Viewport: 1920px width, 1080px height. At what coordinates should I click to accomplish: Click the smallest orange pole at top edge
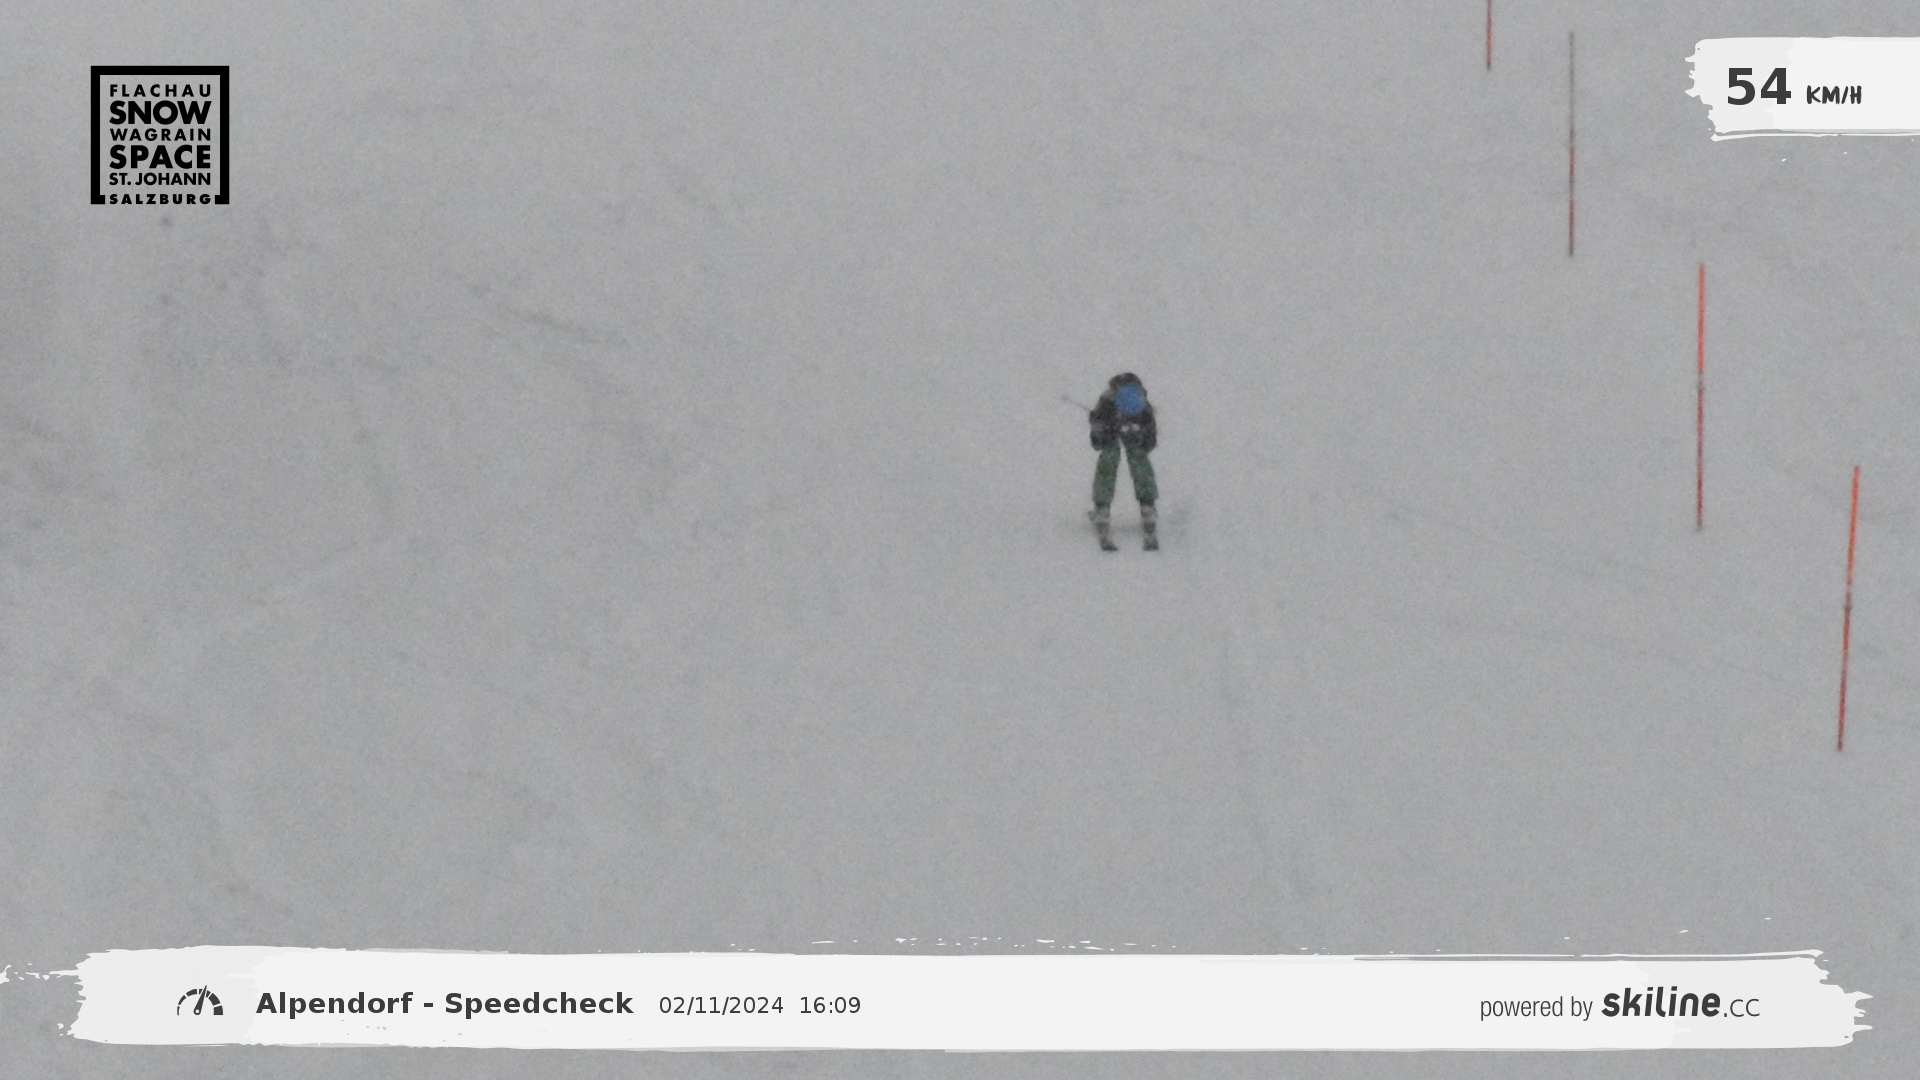tap(1488, 35)
